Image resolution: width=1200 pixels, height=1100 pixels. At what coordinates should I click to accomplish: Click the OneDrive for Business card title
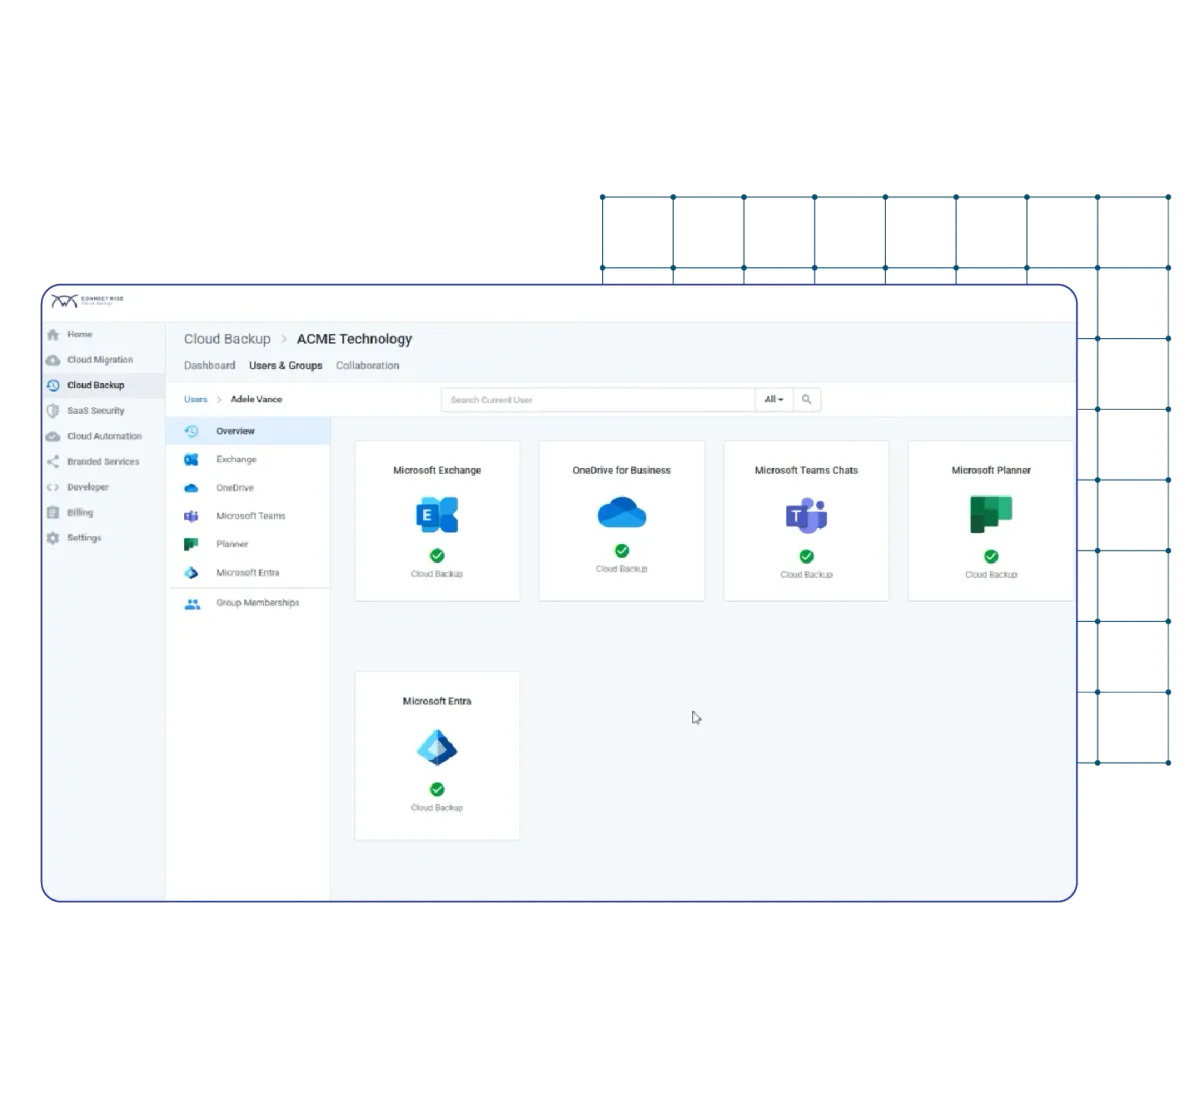coord(622,470)
